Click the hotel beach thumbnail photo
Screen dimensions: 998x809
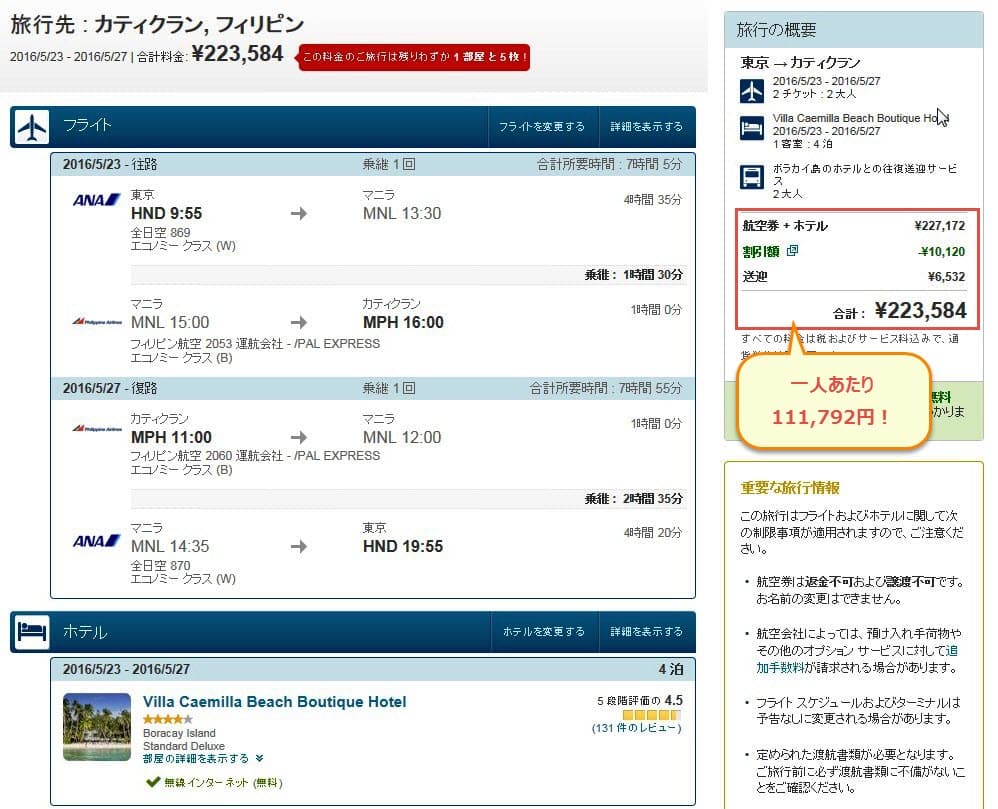[x=97, y=727]
